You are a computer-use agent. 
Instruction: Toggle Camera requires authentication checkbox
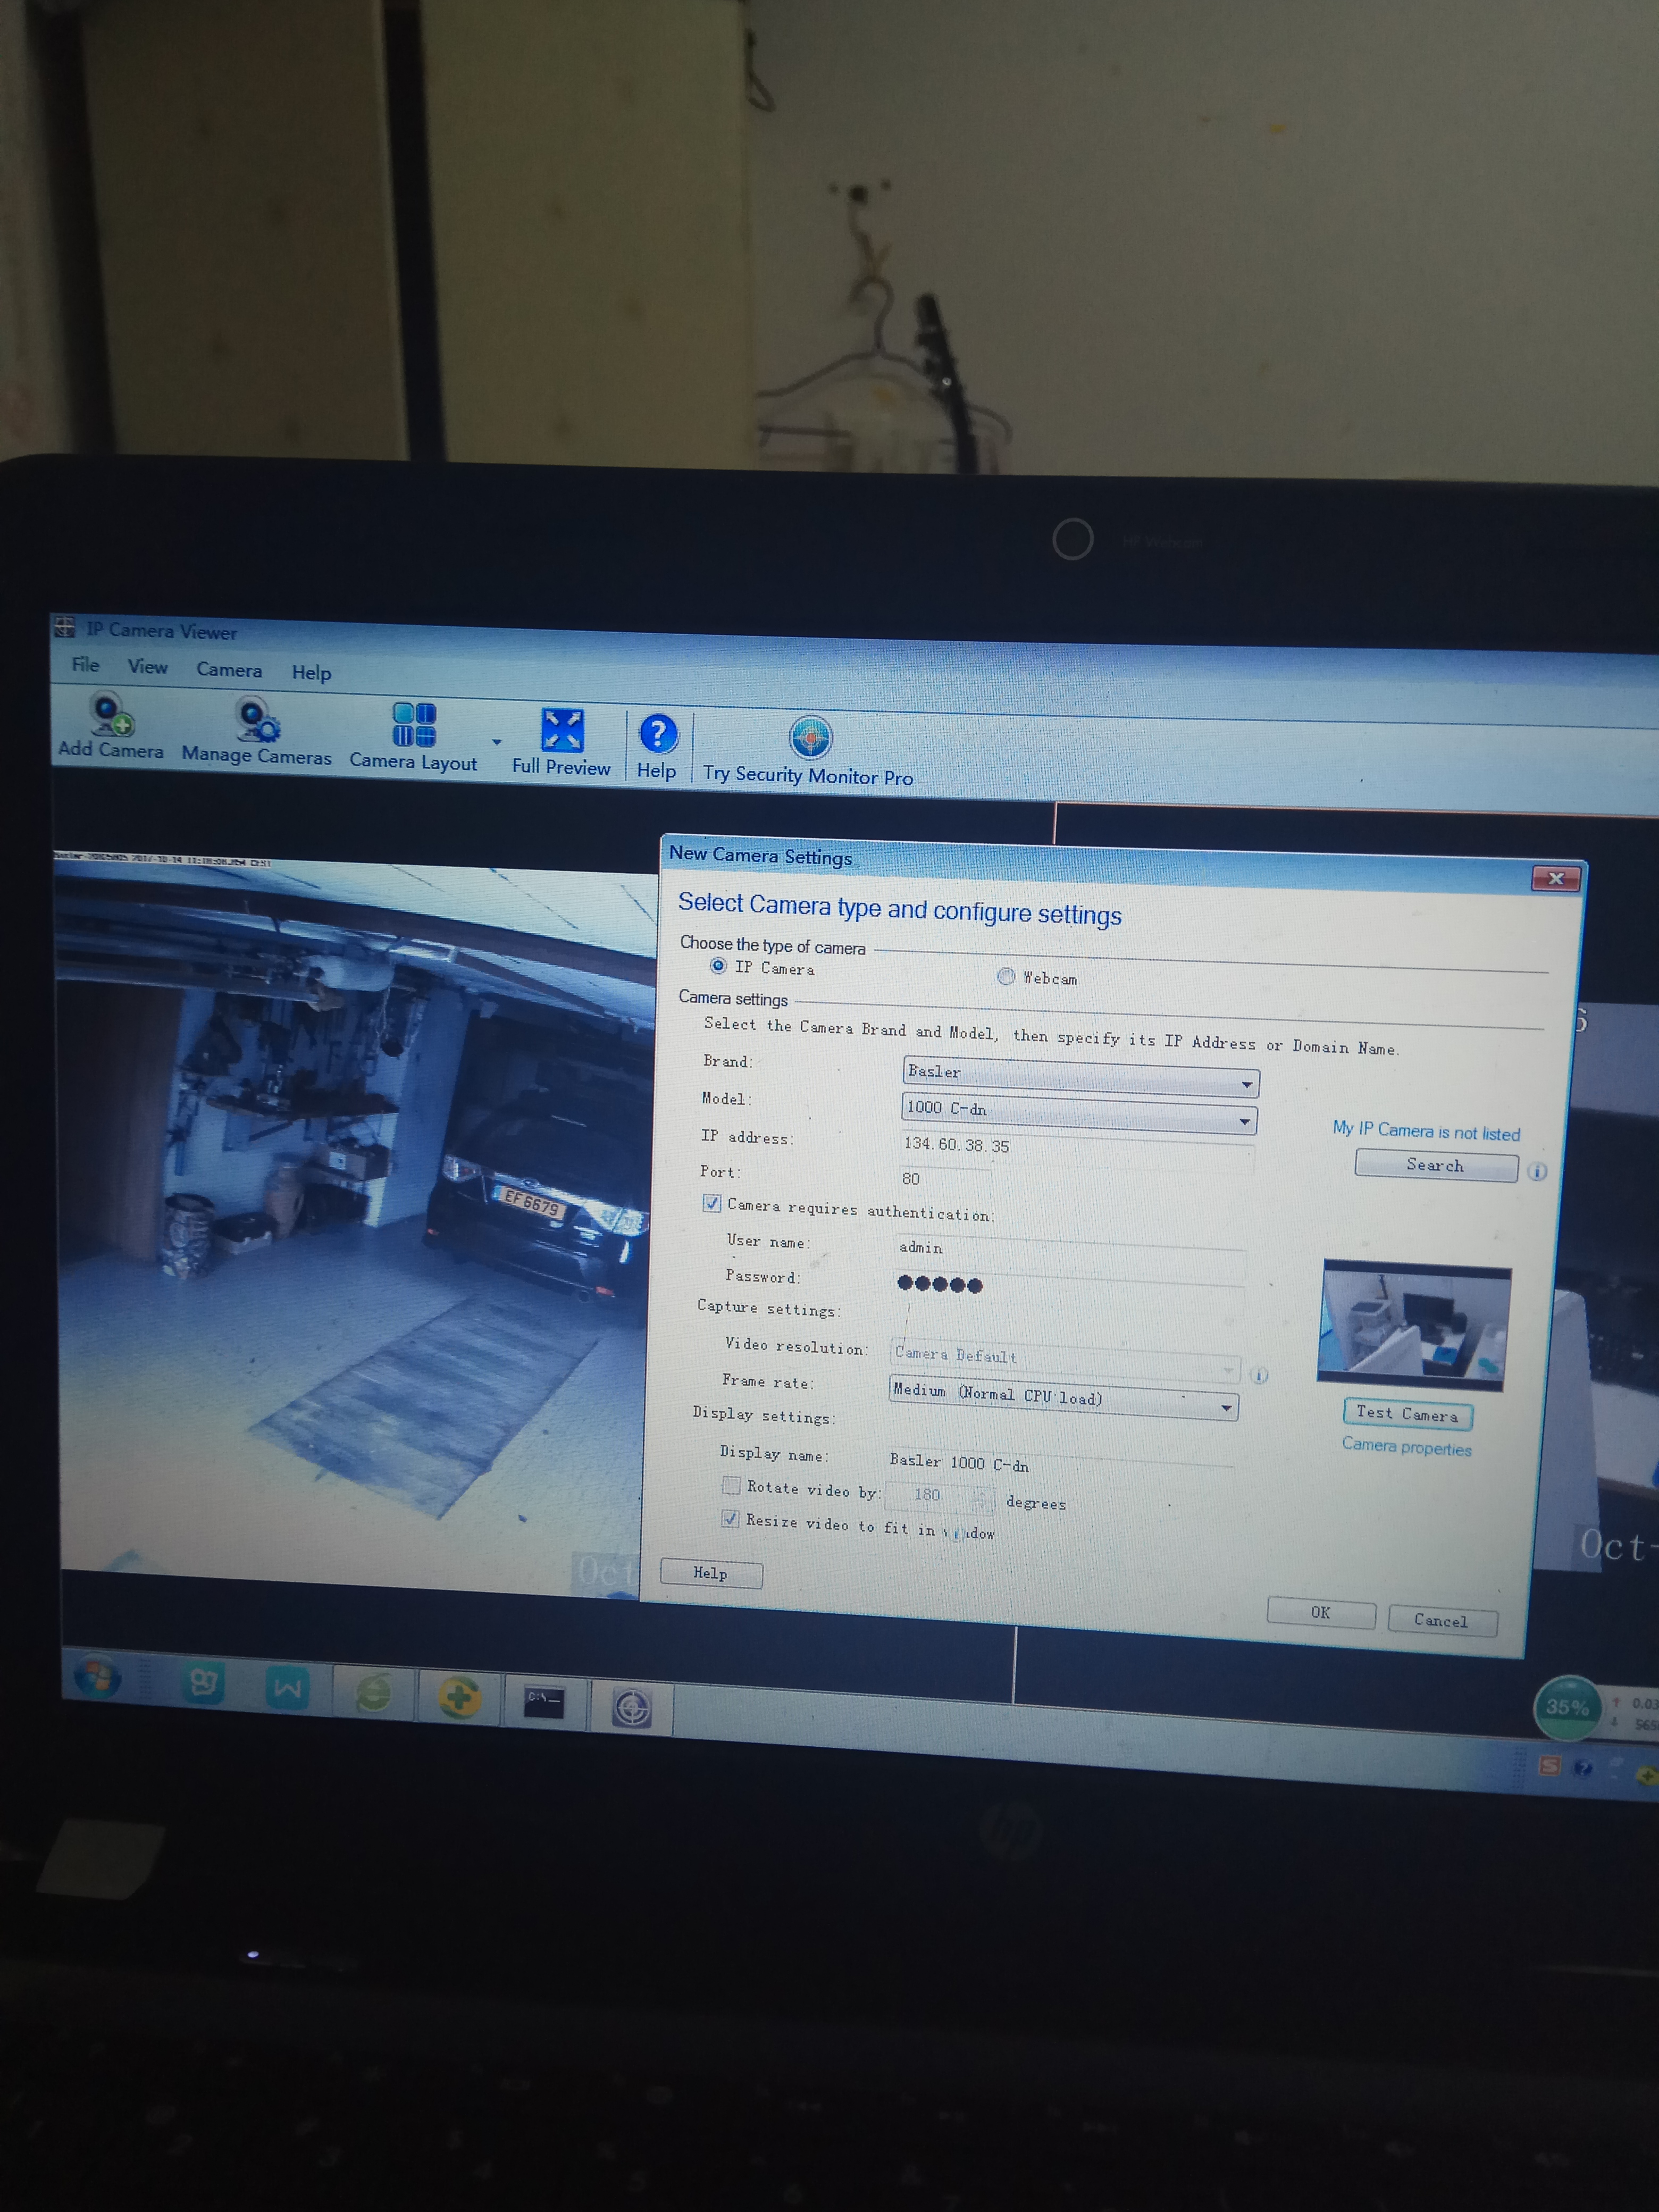(712, 1203)
